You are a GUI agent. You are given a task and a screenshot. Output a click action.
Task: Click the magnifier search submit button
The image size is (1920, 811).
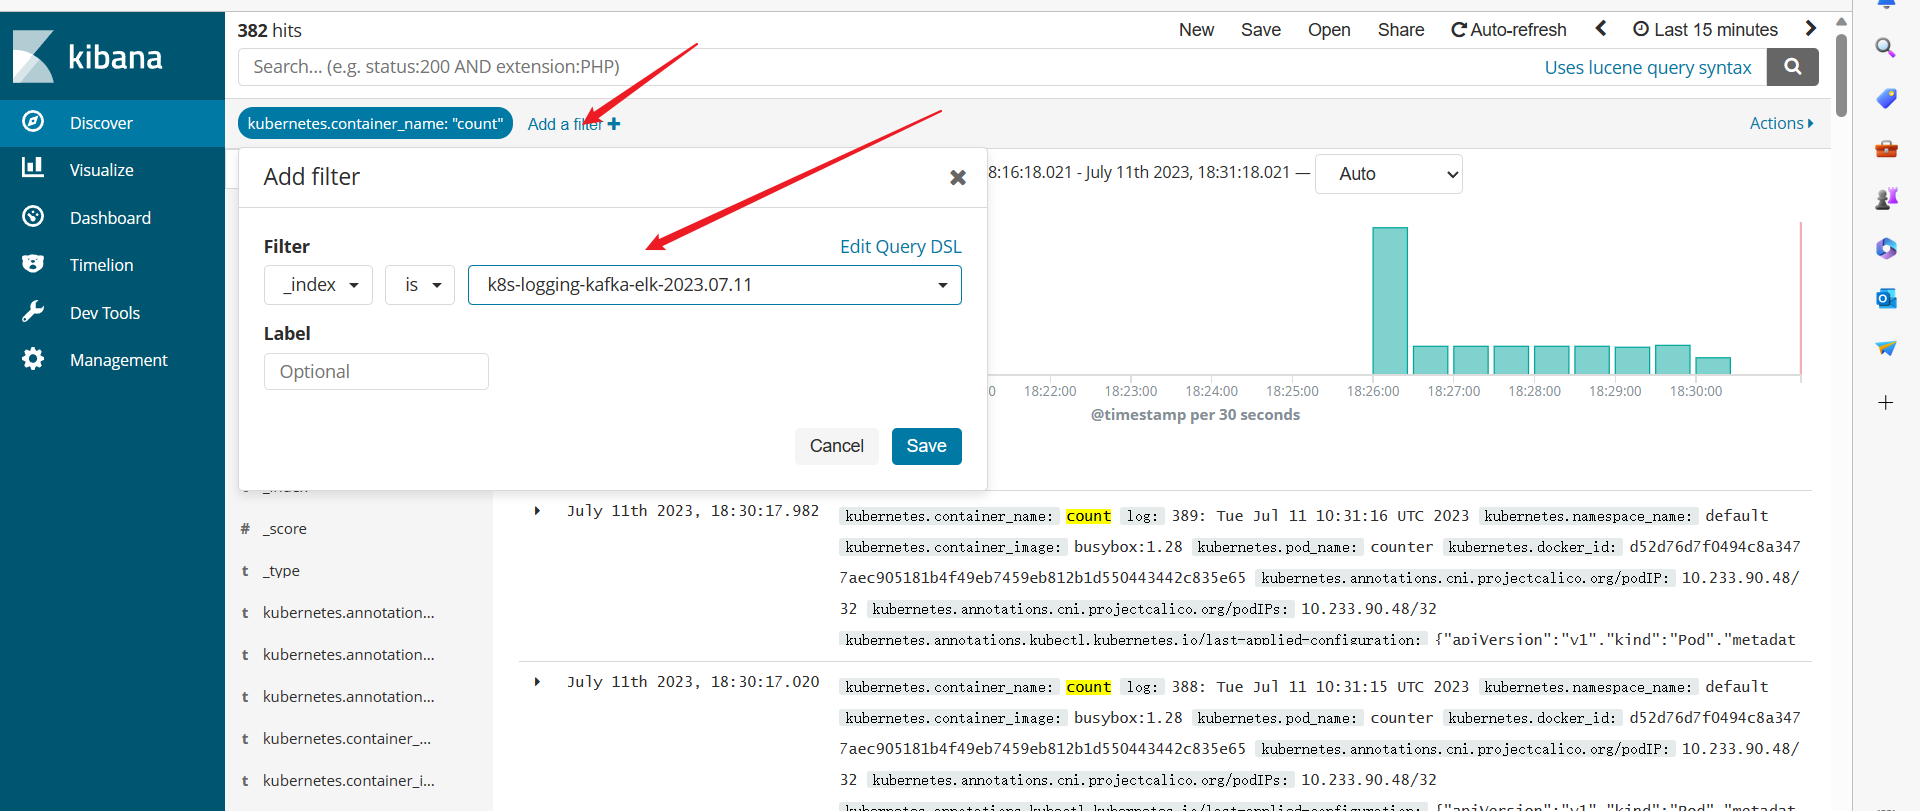coord(1792,67)
